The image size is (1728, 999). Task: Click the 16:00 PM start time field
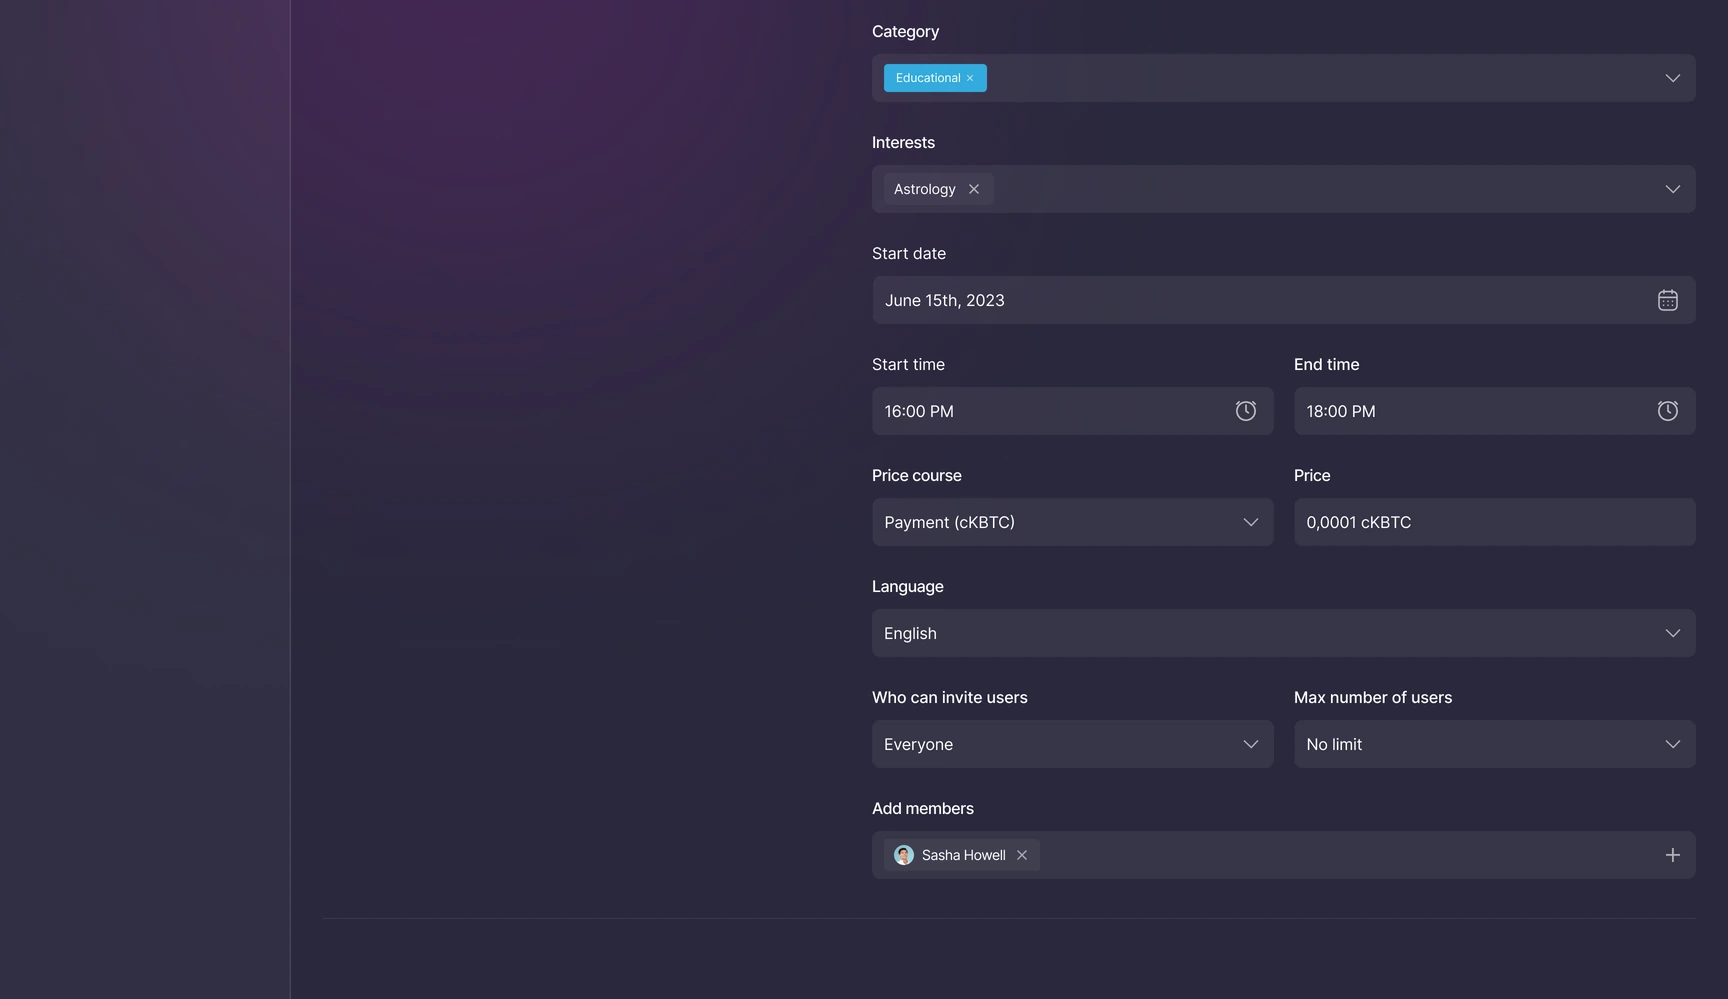click(x=1072, y=411)
